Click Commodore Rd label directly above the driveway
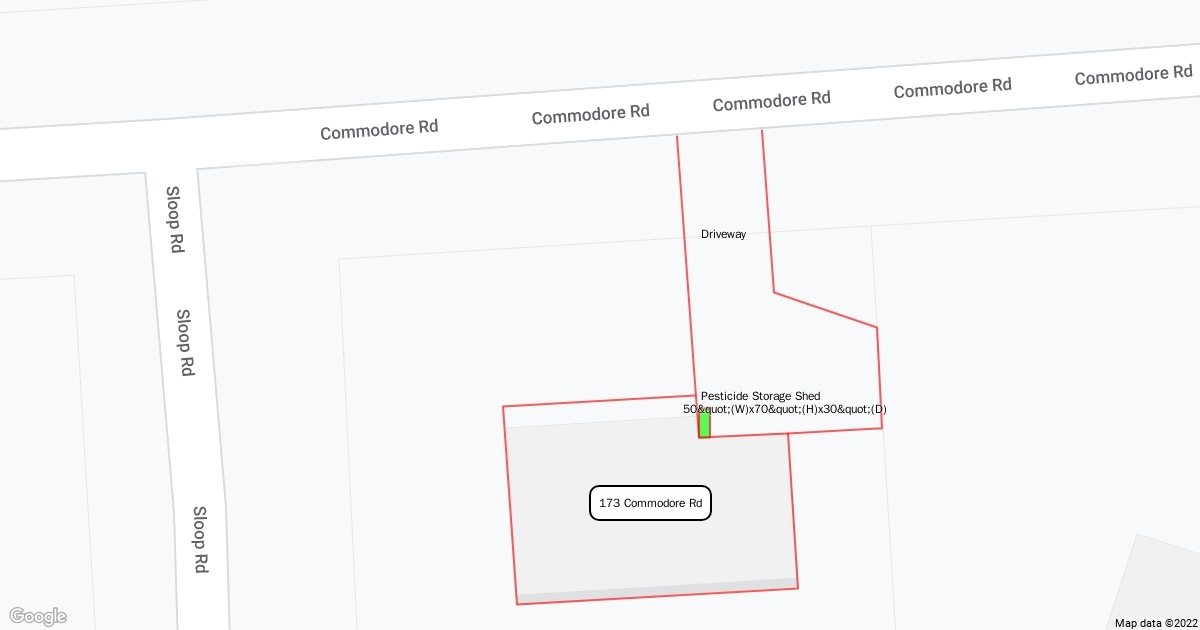1200x630 pixels. point(771,100)
